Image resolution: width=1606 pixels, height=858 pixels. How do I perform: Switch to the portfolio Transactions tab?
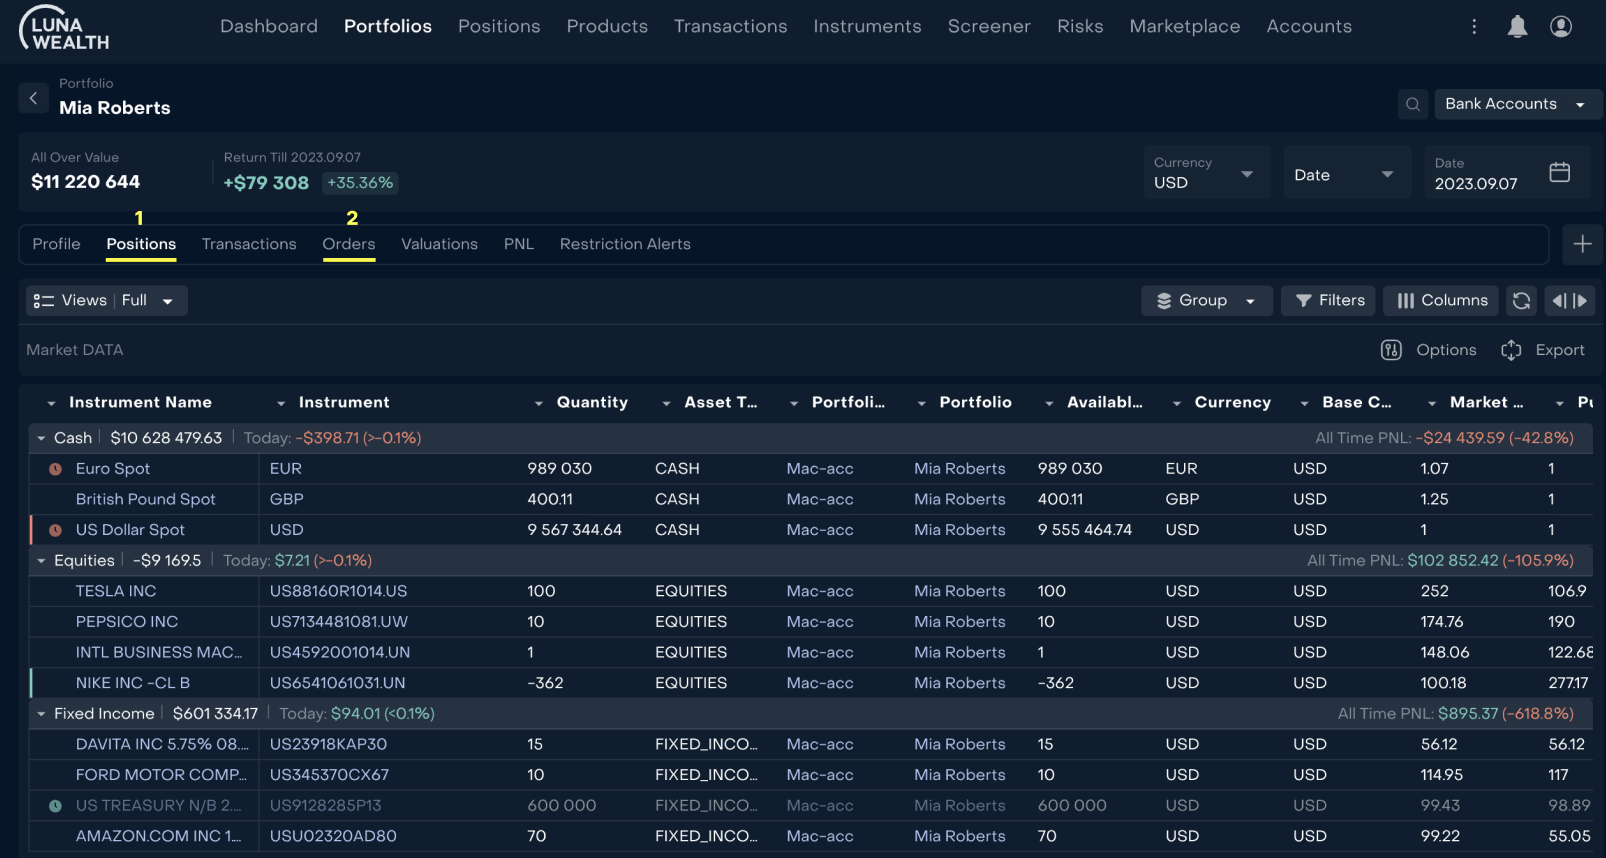(249, 244)
